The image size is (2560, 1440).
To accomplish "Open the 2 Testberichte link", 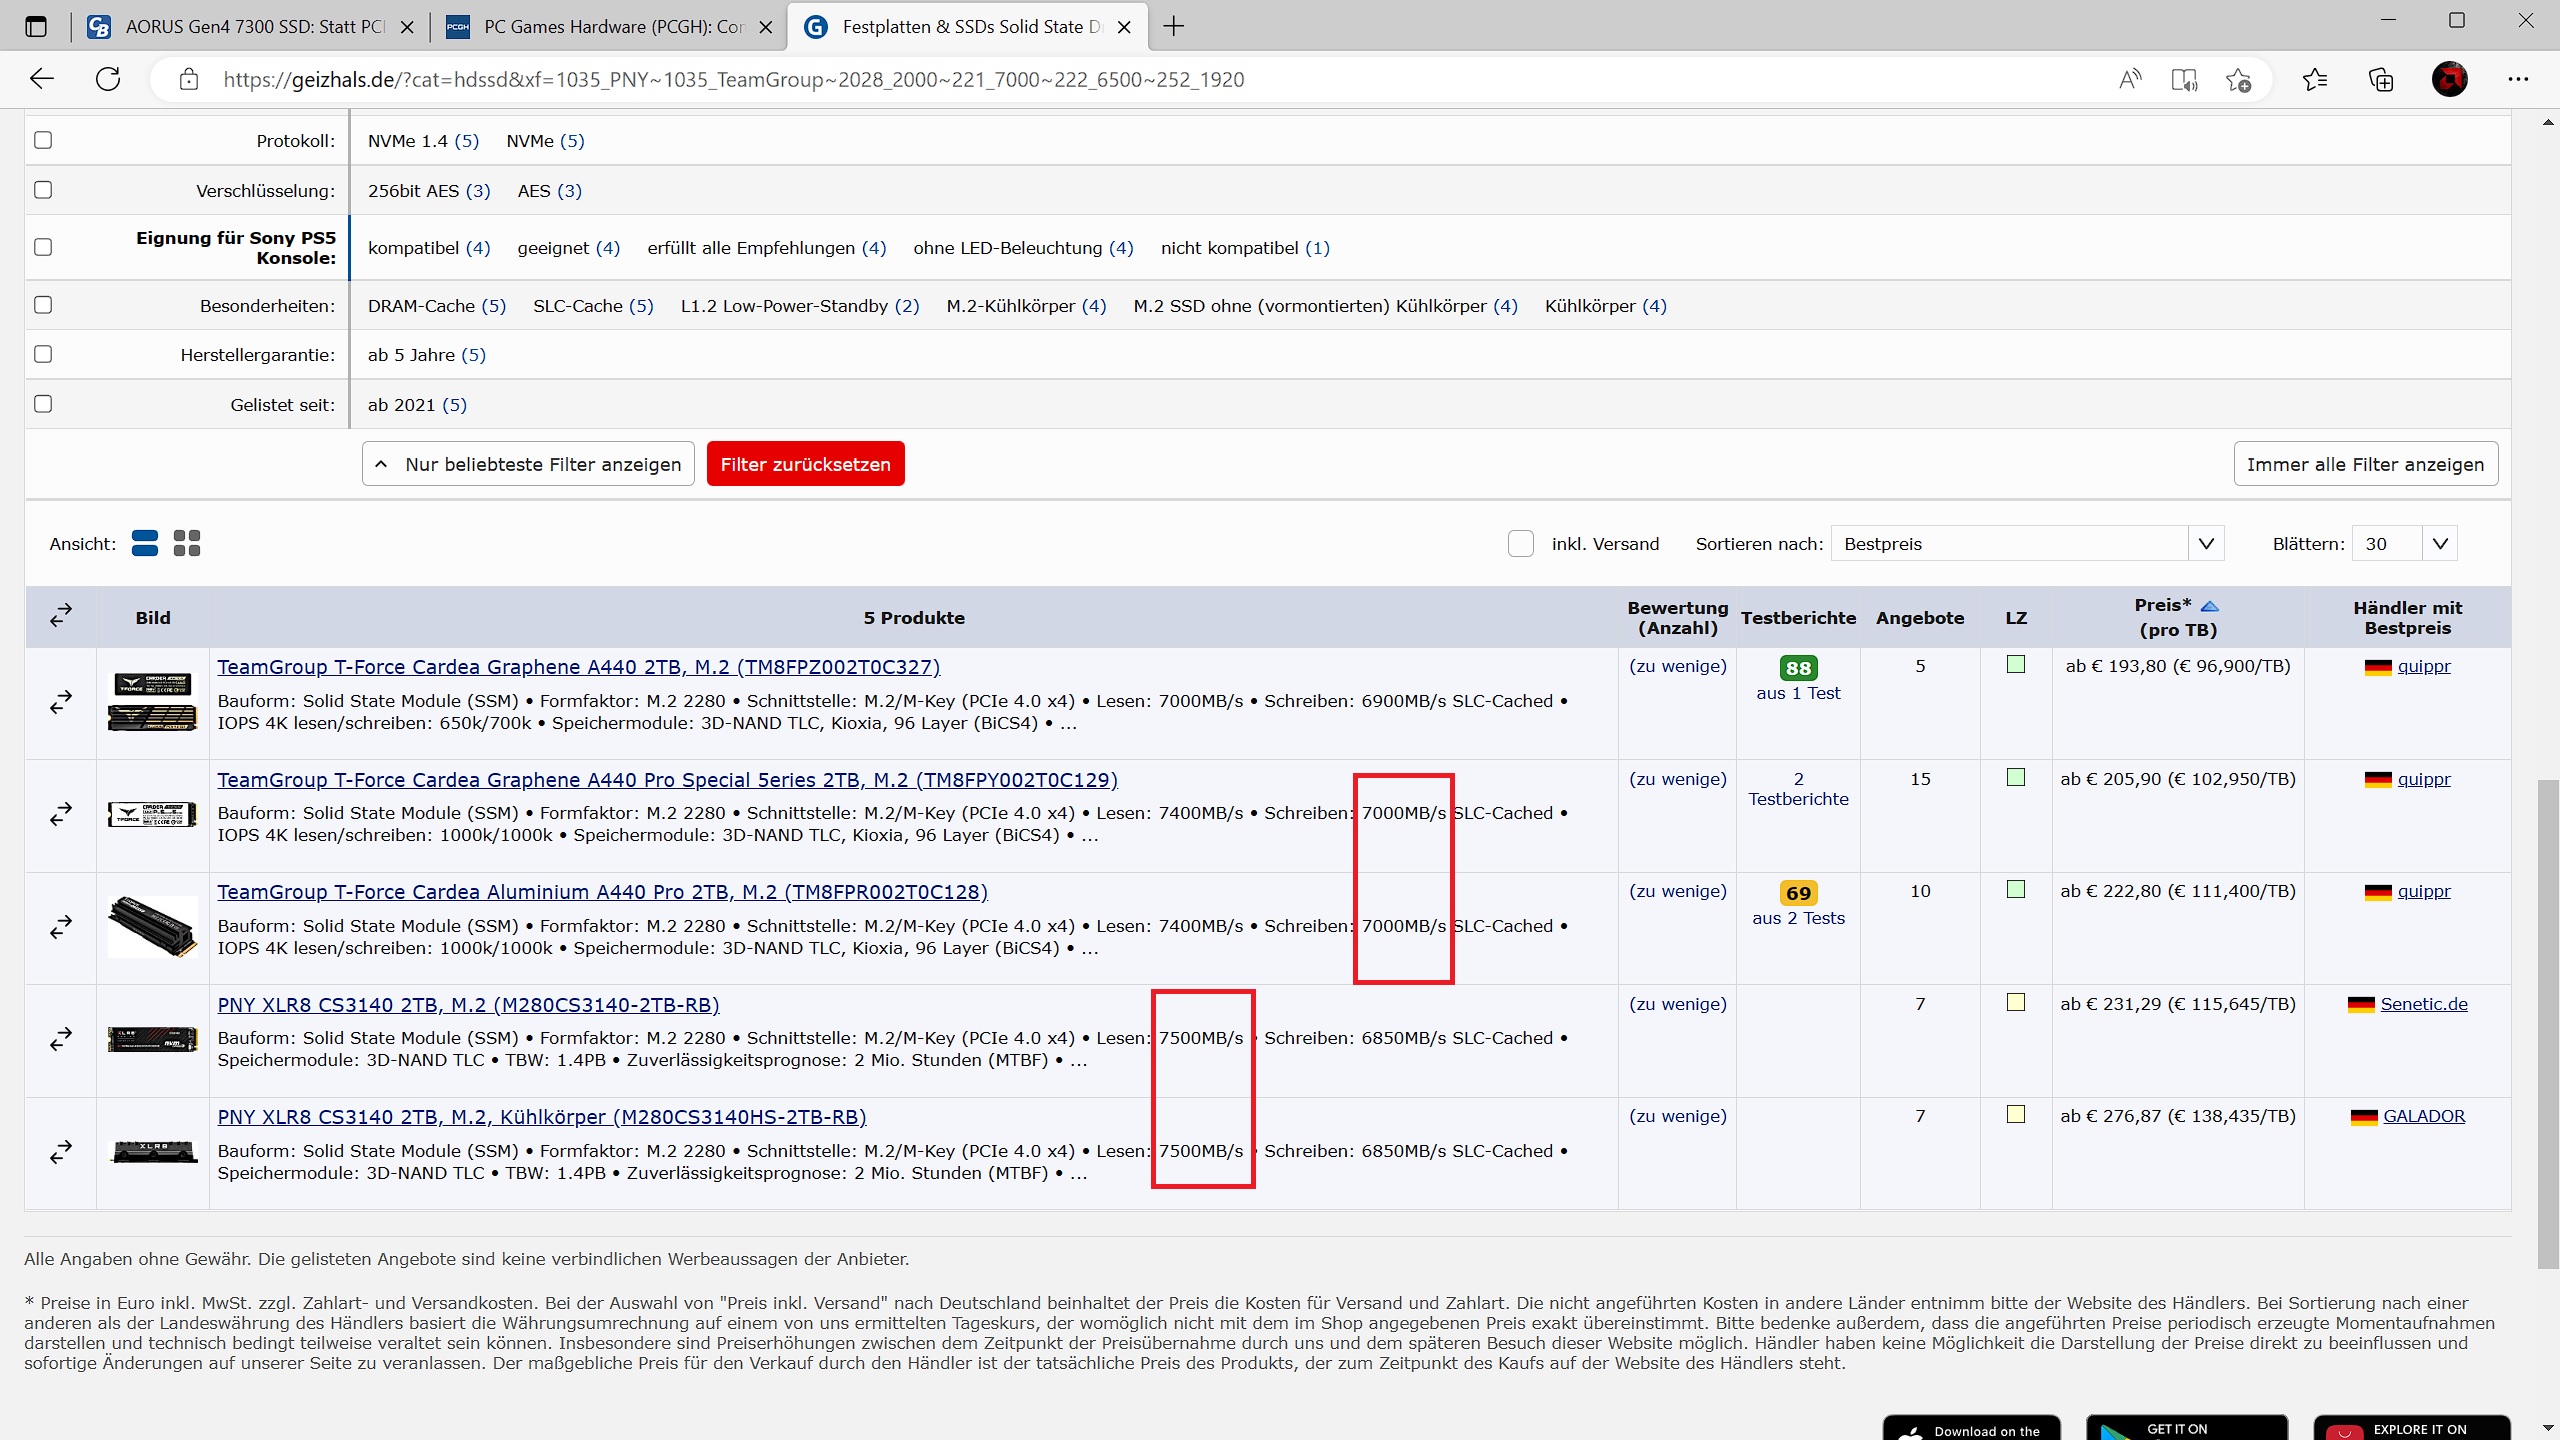I will (1798, 789).
